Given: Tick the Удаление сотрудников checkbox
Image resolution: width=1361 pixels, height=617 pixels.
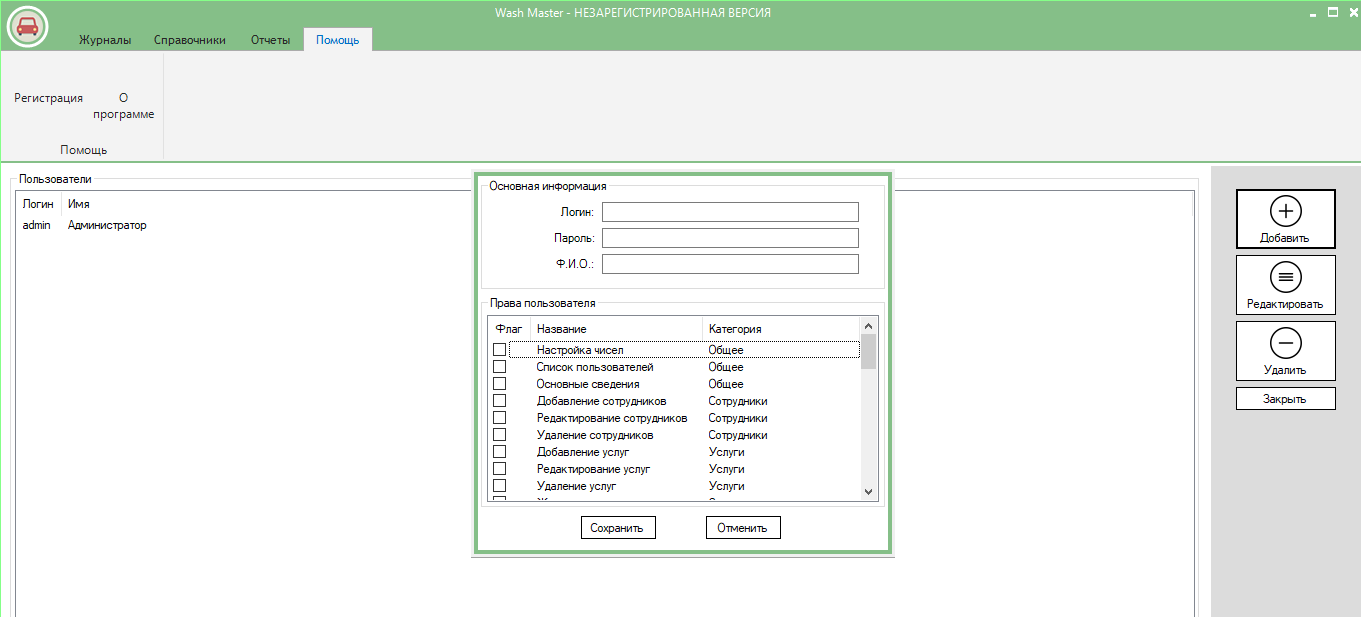Looking at the screenshot, I should tap(499, 435).
